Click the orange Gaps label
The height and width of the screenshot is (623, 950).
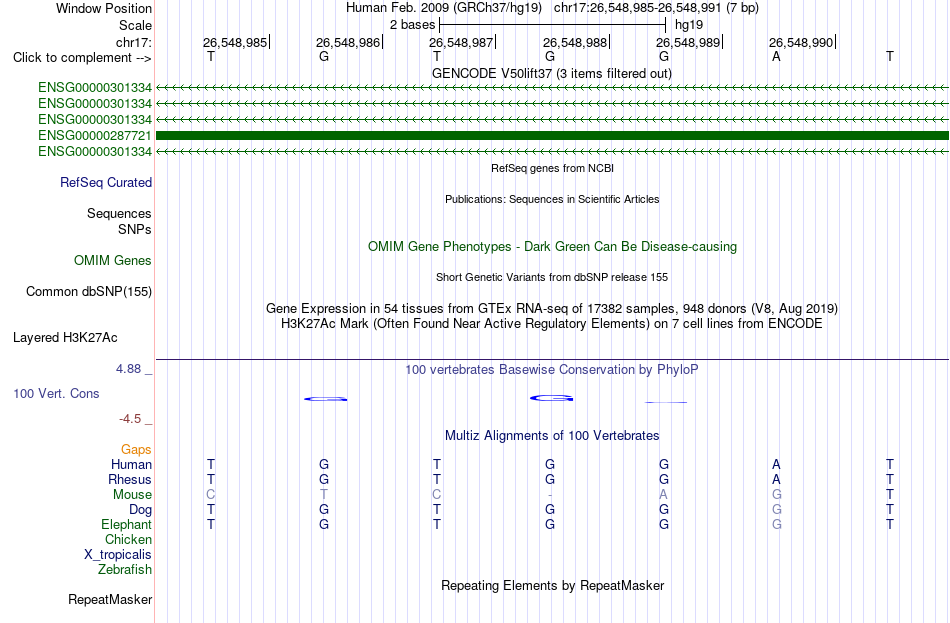click(x=136, y=449)
